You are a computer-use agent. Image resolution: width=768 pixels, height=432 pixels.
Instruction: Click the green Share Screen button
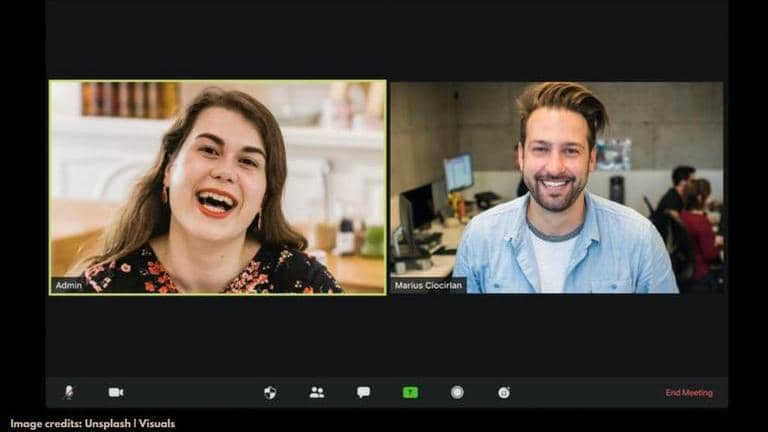coord(410,392)
